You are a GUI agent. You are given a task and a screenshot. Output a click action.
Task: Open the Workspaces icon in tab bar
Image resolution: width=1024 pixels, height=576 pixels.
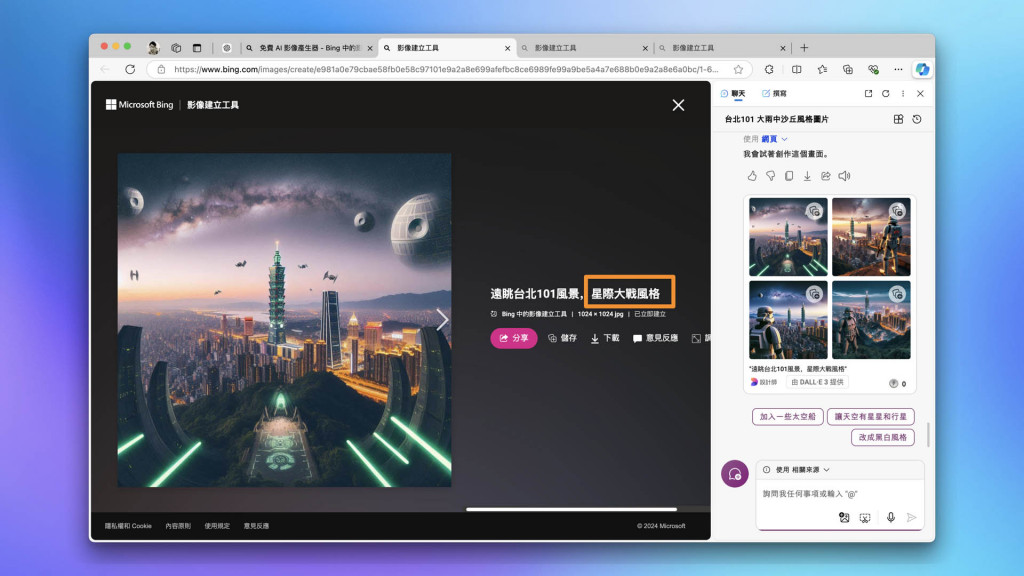pos(176,48)
